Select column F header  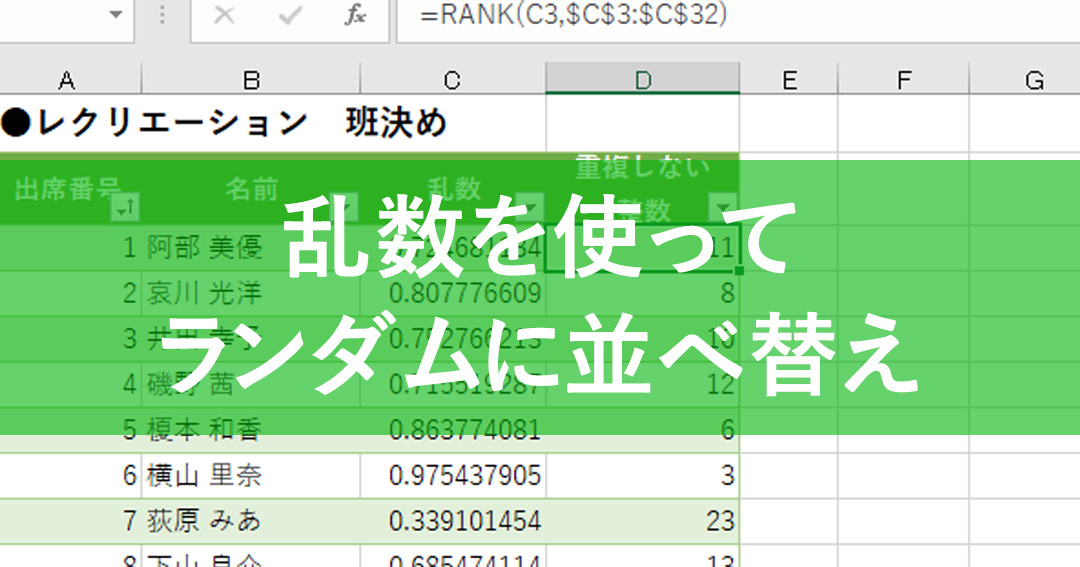[x=904, y=79]
